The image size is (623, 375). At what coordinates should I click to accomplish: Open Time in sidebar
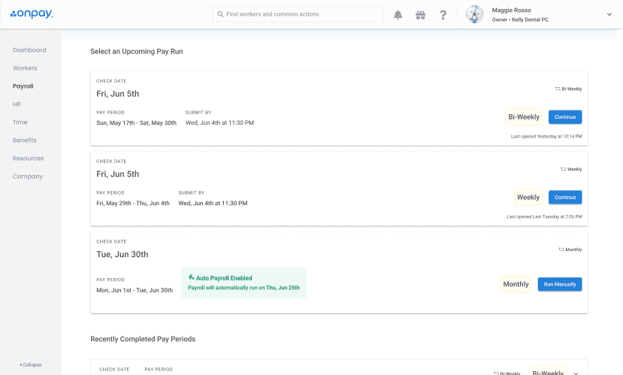point(20,122)
